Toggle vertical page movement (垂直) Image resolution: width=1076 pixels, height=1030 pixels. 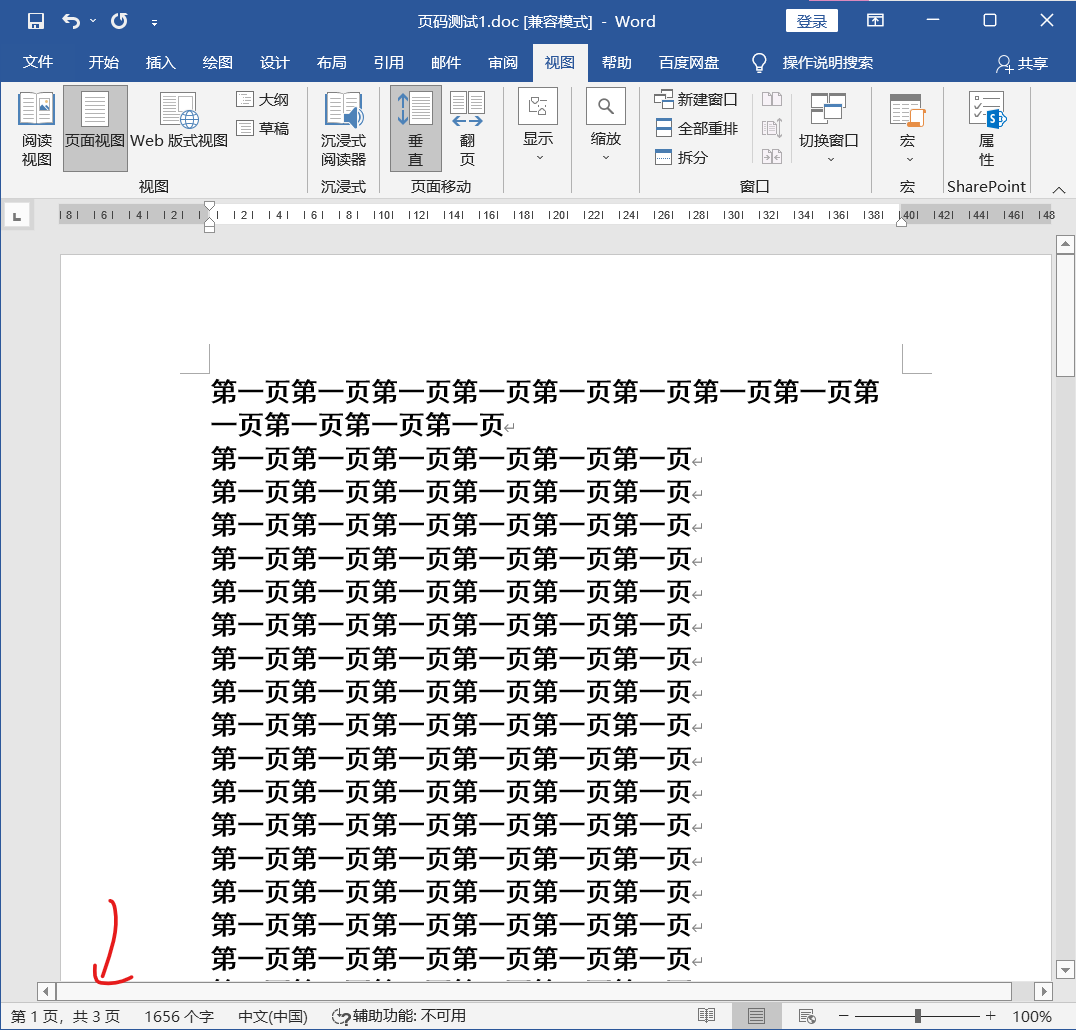pos(416,129)
